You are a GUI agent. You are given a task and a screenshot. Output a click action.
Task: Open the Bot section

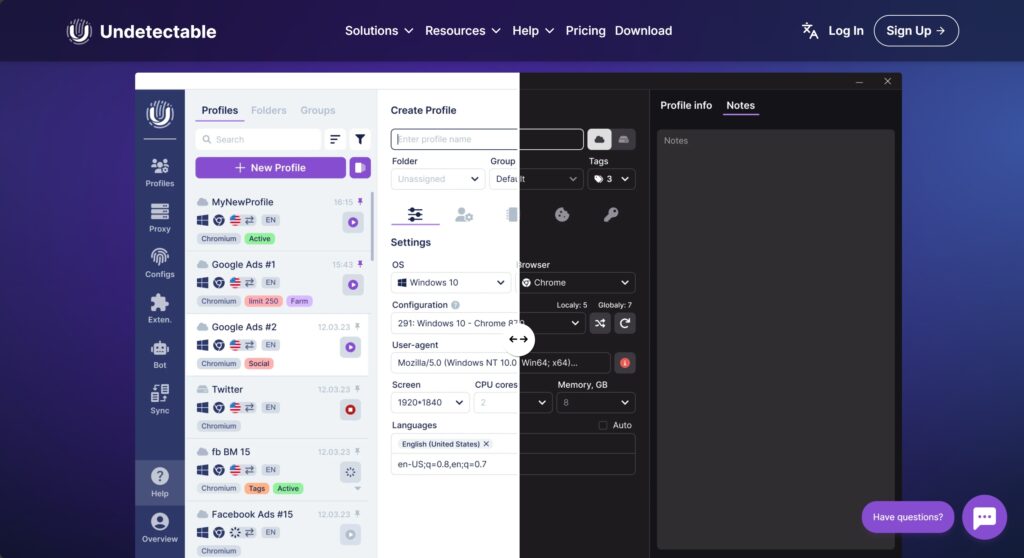[159, 354]
